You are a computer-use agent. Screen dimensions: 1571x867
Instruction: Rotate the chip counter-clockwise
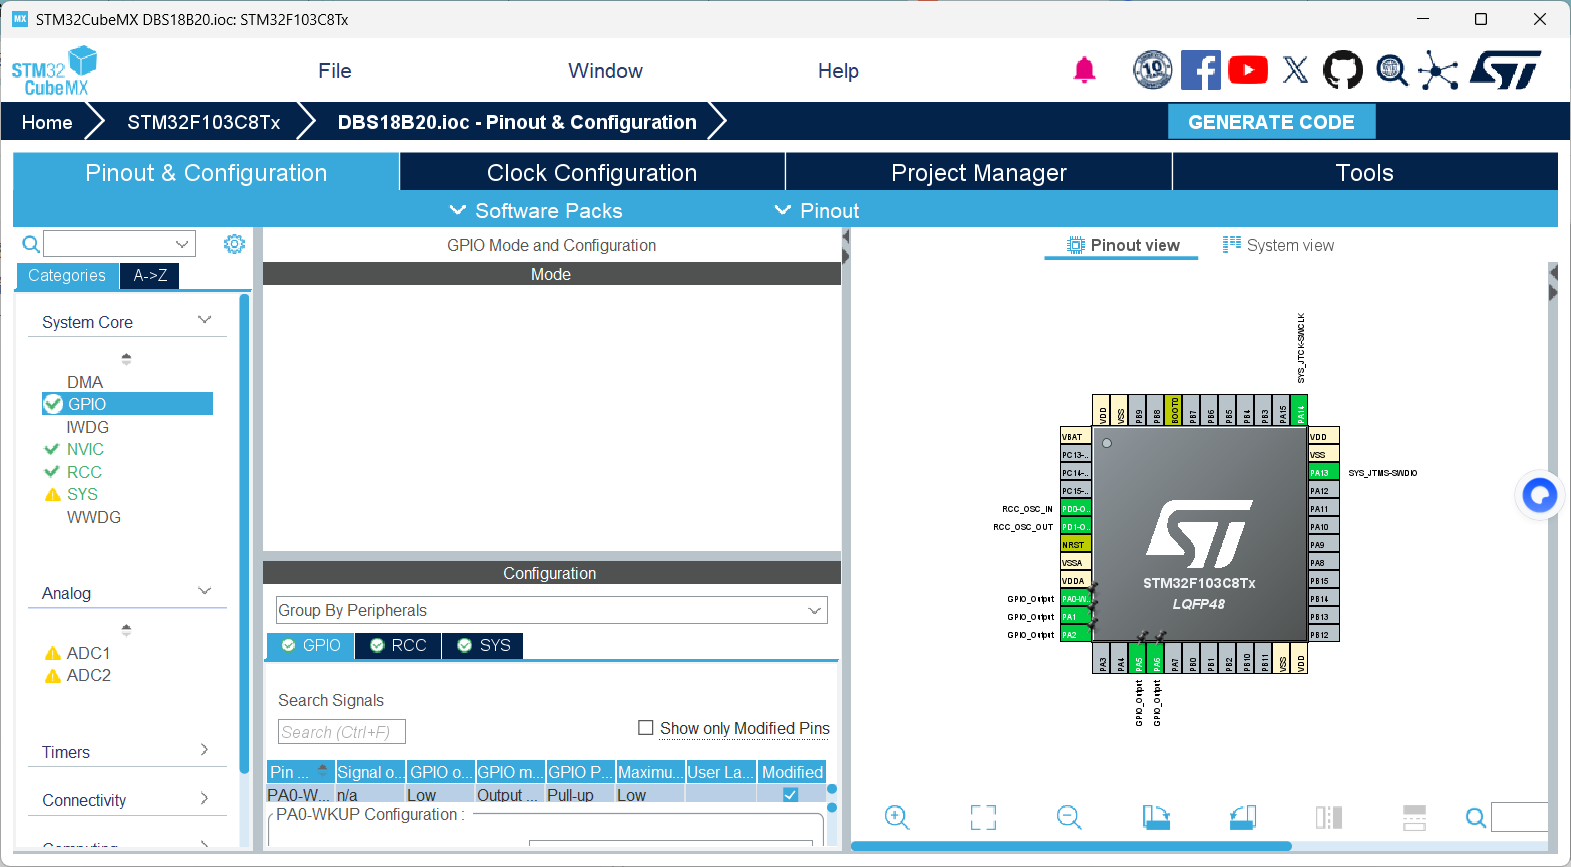(1242, 817)
